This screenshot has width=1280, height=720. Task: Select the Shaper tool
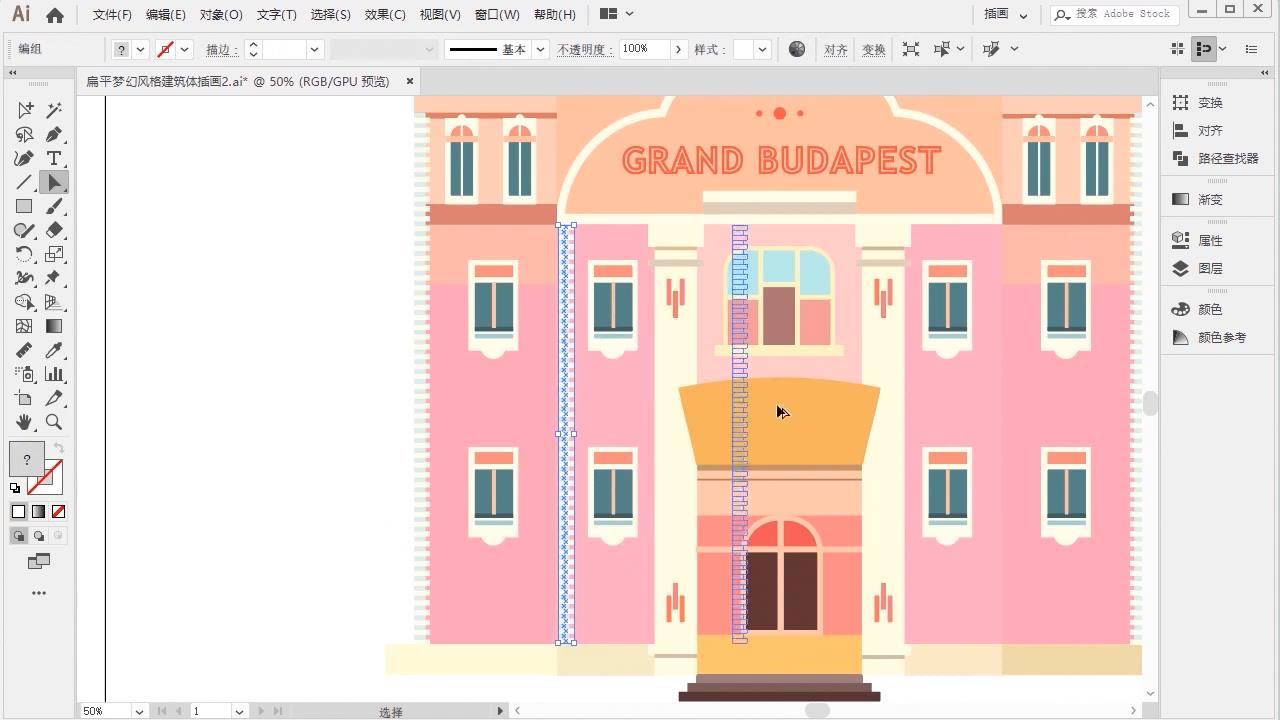[x=25, y=230]
